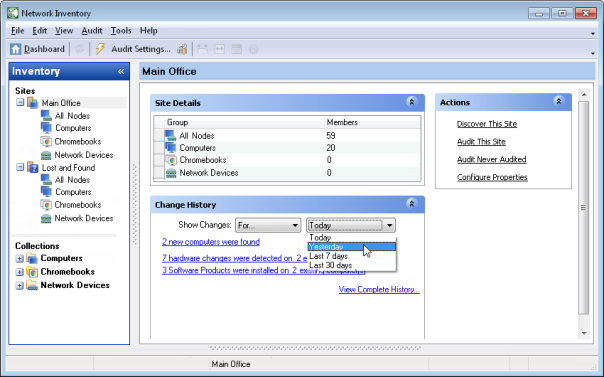
Task: Click Configure Properties link
Action: click(x=492, y=178)
